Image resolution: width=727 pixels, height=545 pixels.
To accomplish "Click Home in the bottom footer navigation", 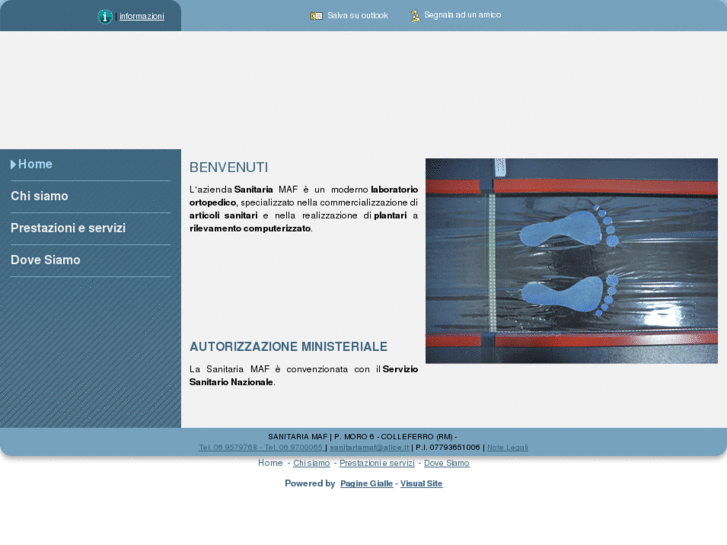I will 270,463.
